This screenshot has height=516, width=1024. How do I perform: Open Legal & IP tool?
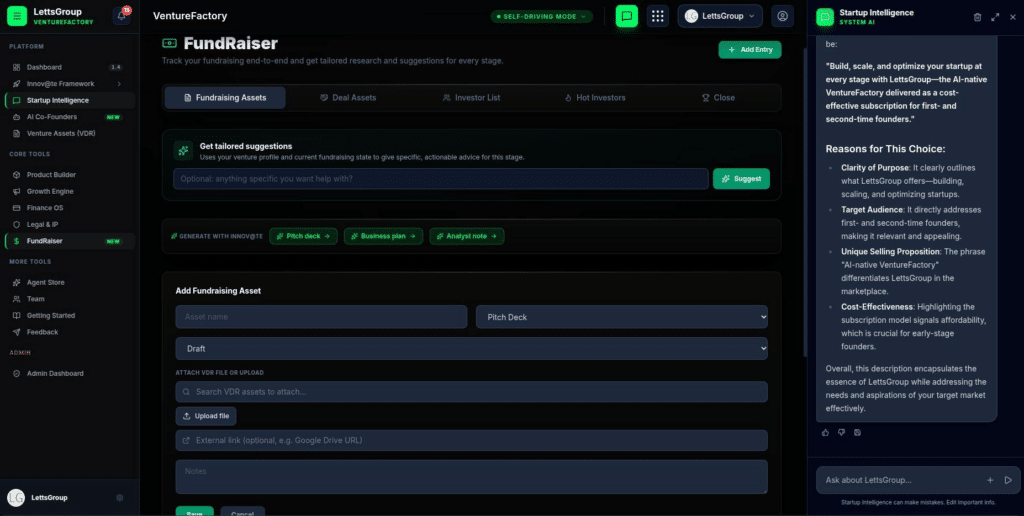tap(70, 225)
